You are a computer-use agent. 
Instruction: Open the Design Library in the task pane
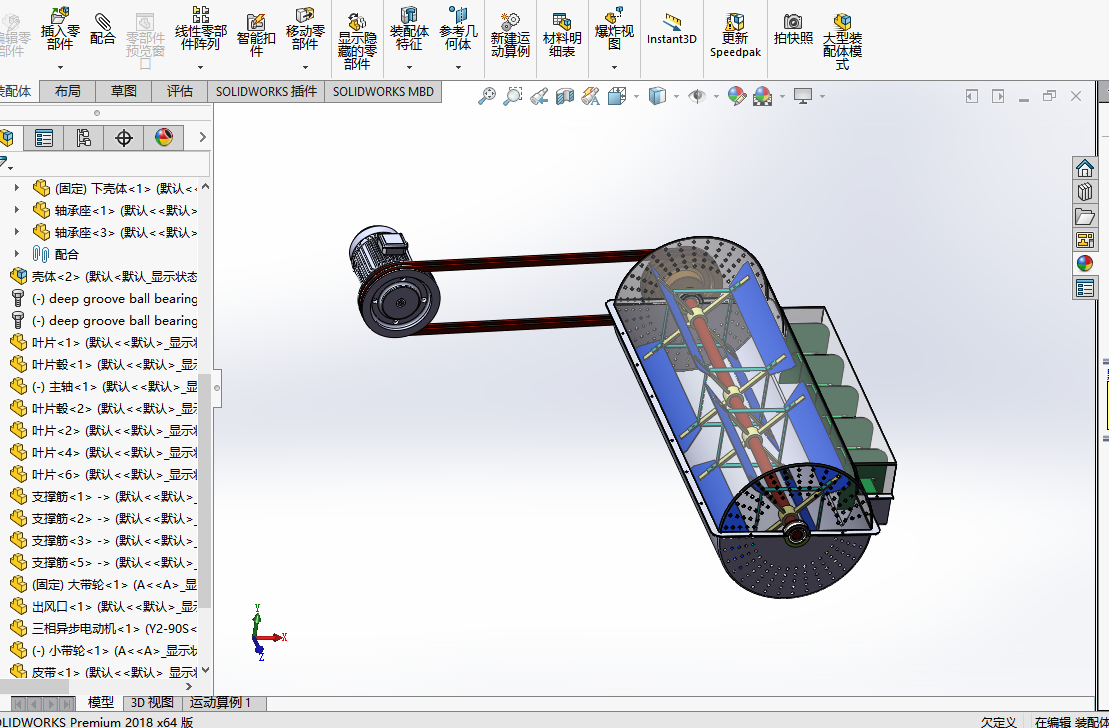(1084, 192)
